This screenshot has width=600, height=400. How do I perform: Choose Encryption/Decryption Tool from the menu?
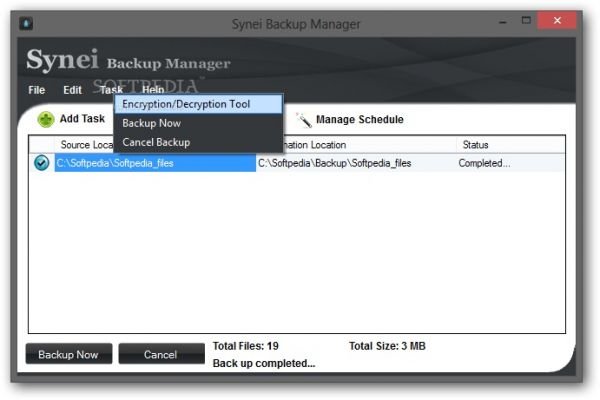pos(199,104)
